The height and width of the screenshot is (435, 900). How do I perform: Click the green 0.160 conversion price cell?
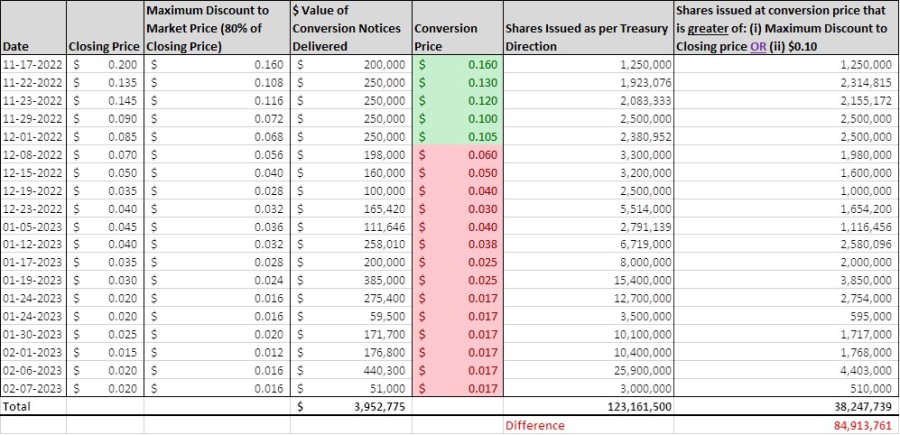pyautogui.click(x=457, y=63)
